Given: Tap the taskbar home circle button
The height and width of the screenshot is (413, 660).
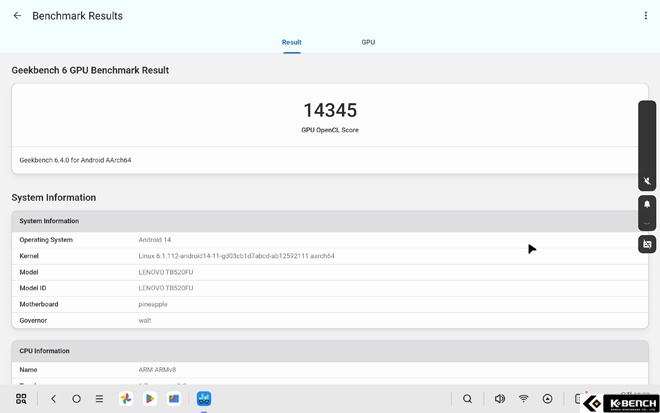Looking at the screenshot, I should [76, 399].
